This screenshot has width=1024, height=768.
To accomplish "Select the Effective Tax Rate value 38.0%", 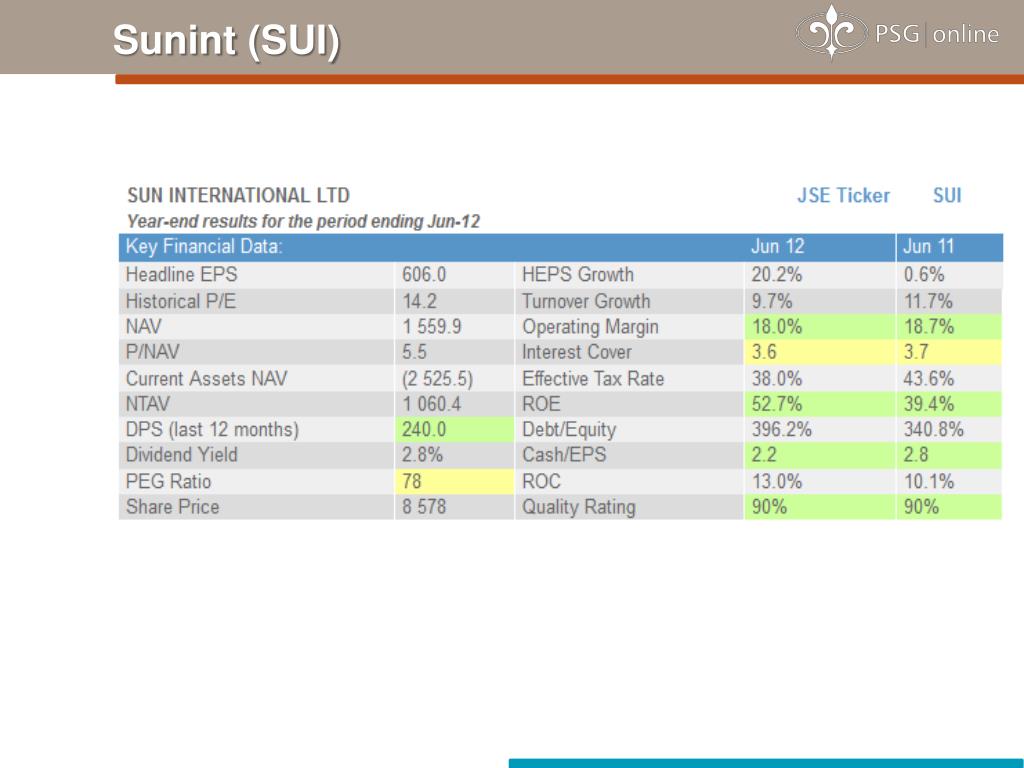I will 776,379.
